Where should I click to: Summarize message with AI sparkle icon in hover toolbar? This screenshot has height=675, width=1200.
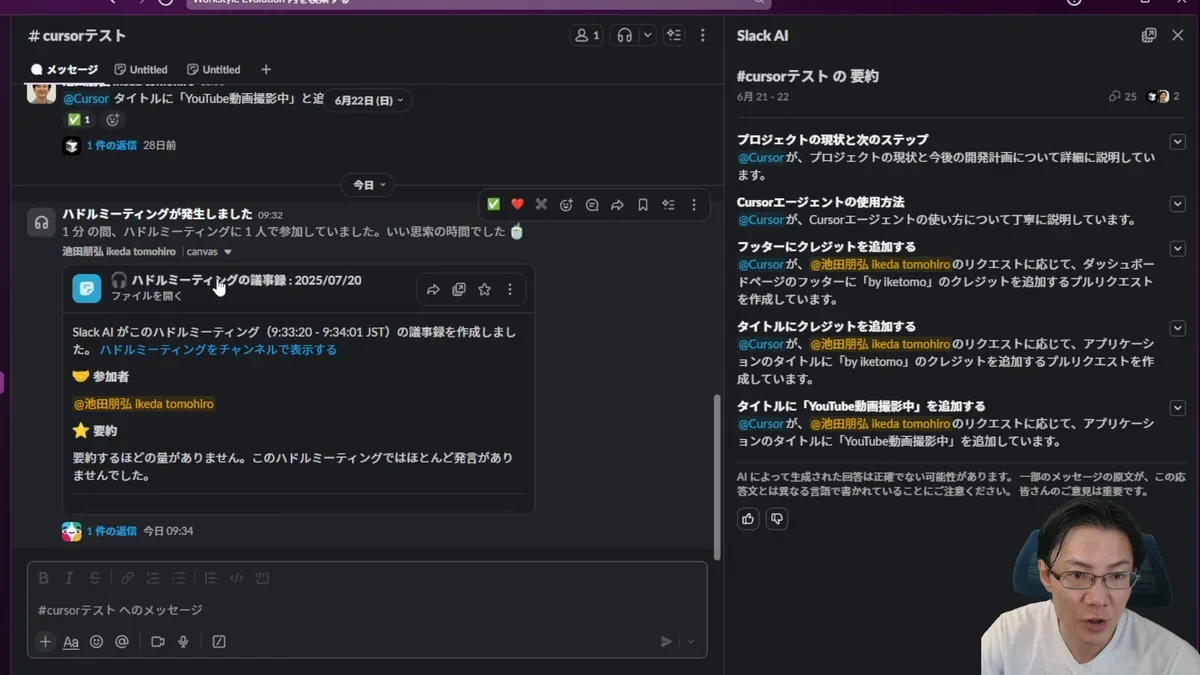pos(668,204)
